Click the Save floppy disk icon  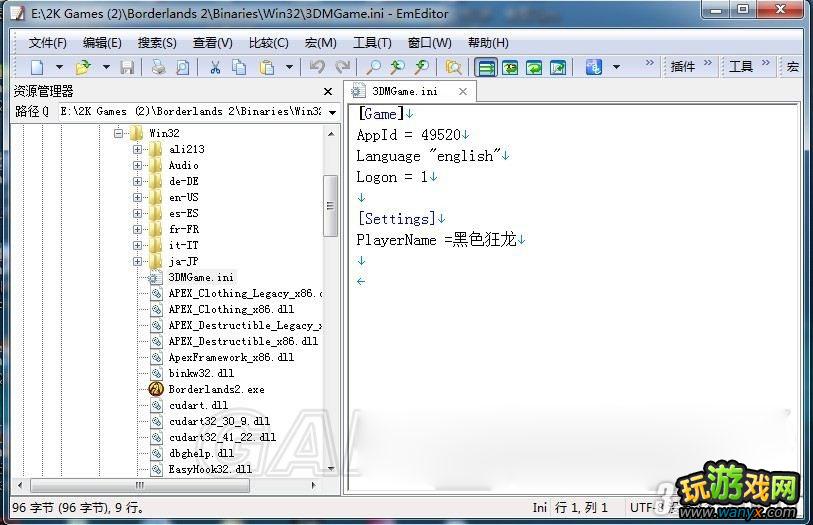click(x=128, y=67)
